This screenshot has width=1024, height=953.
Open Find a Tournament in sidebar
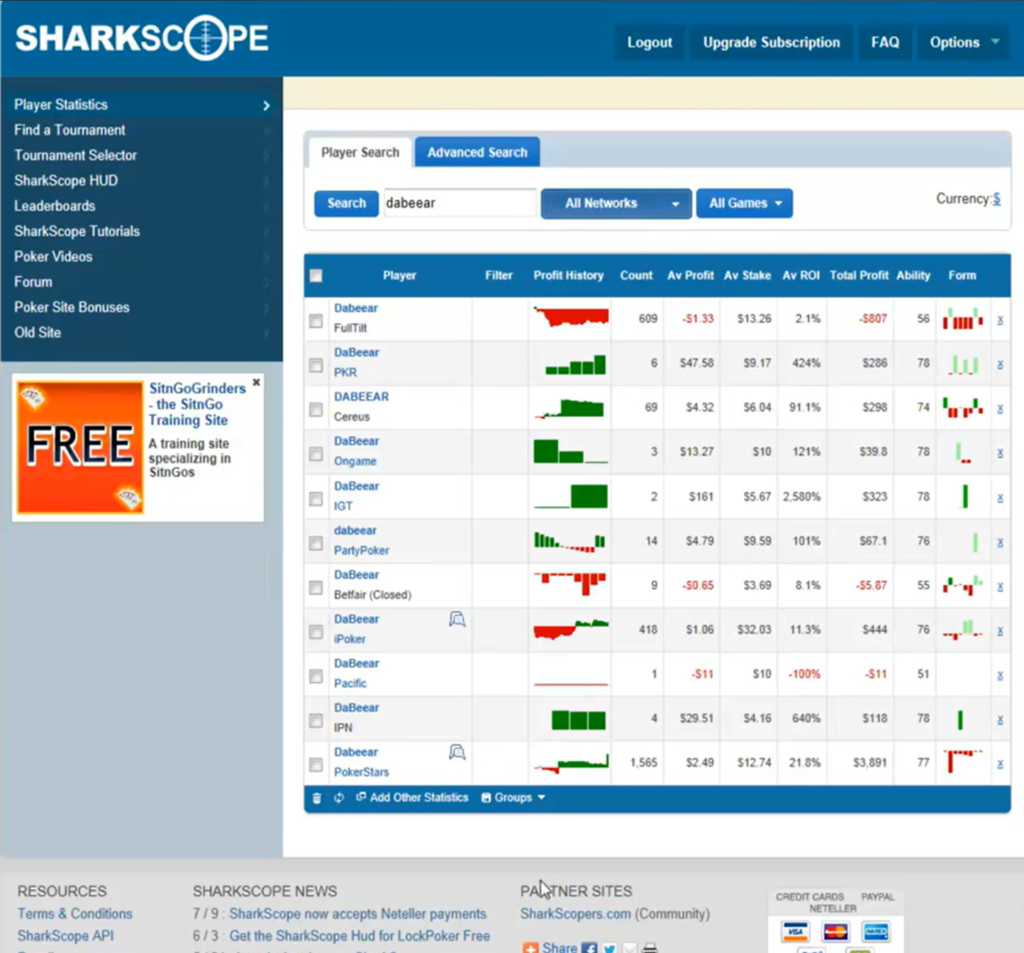[x=70, y=130]
